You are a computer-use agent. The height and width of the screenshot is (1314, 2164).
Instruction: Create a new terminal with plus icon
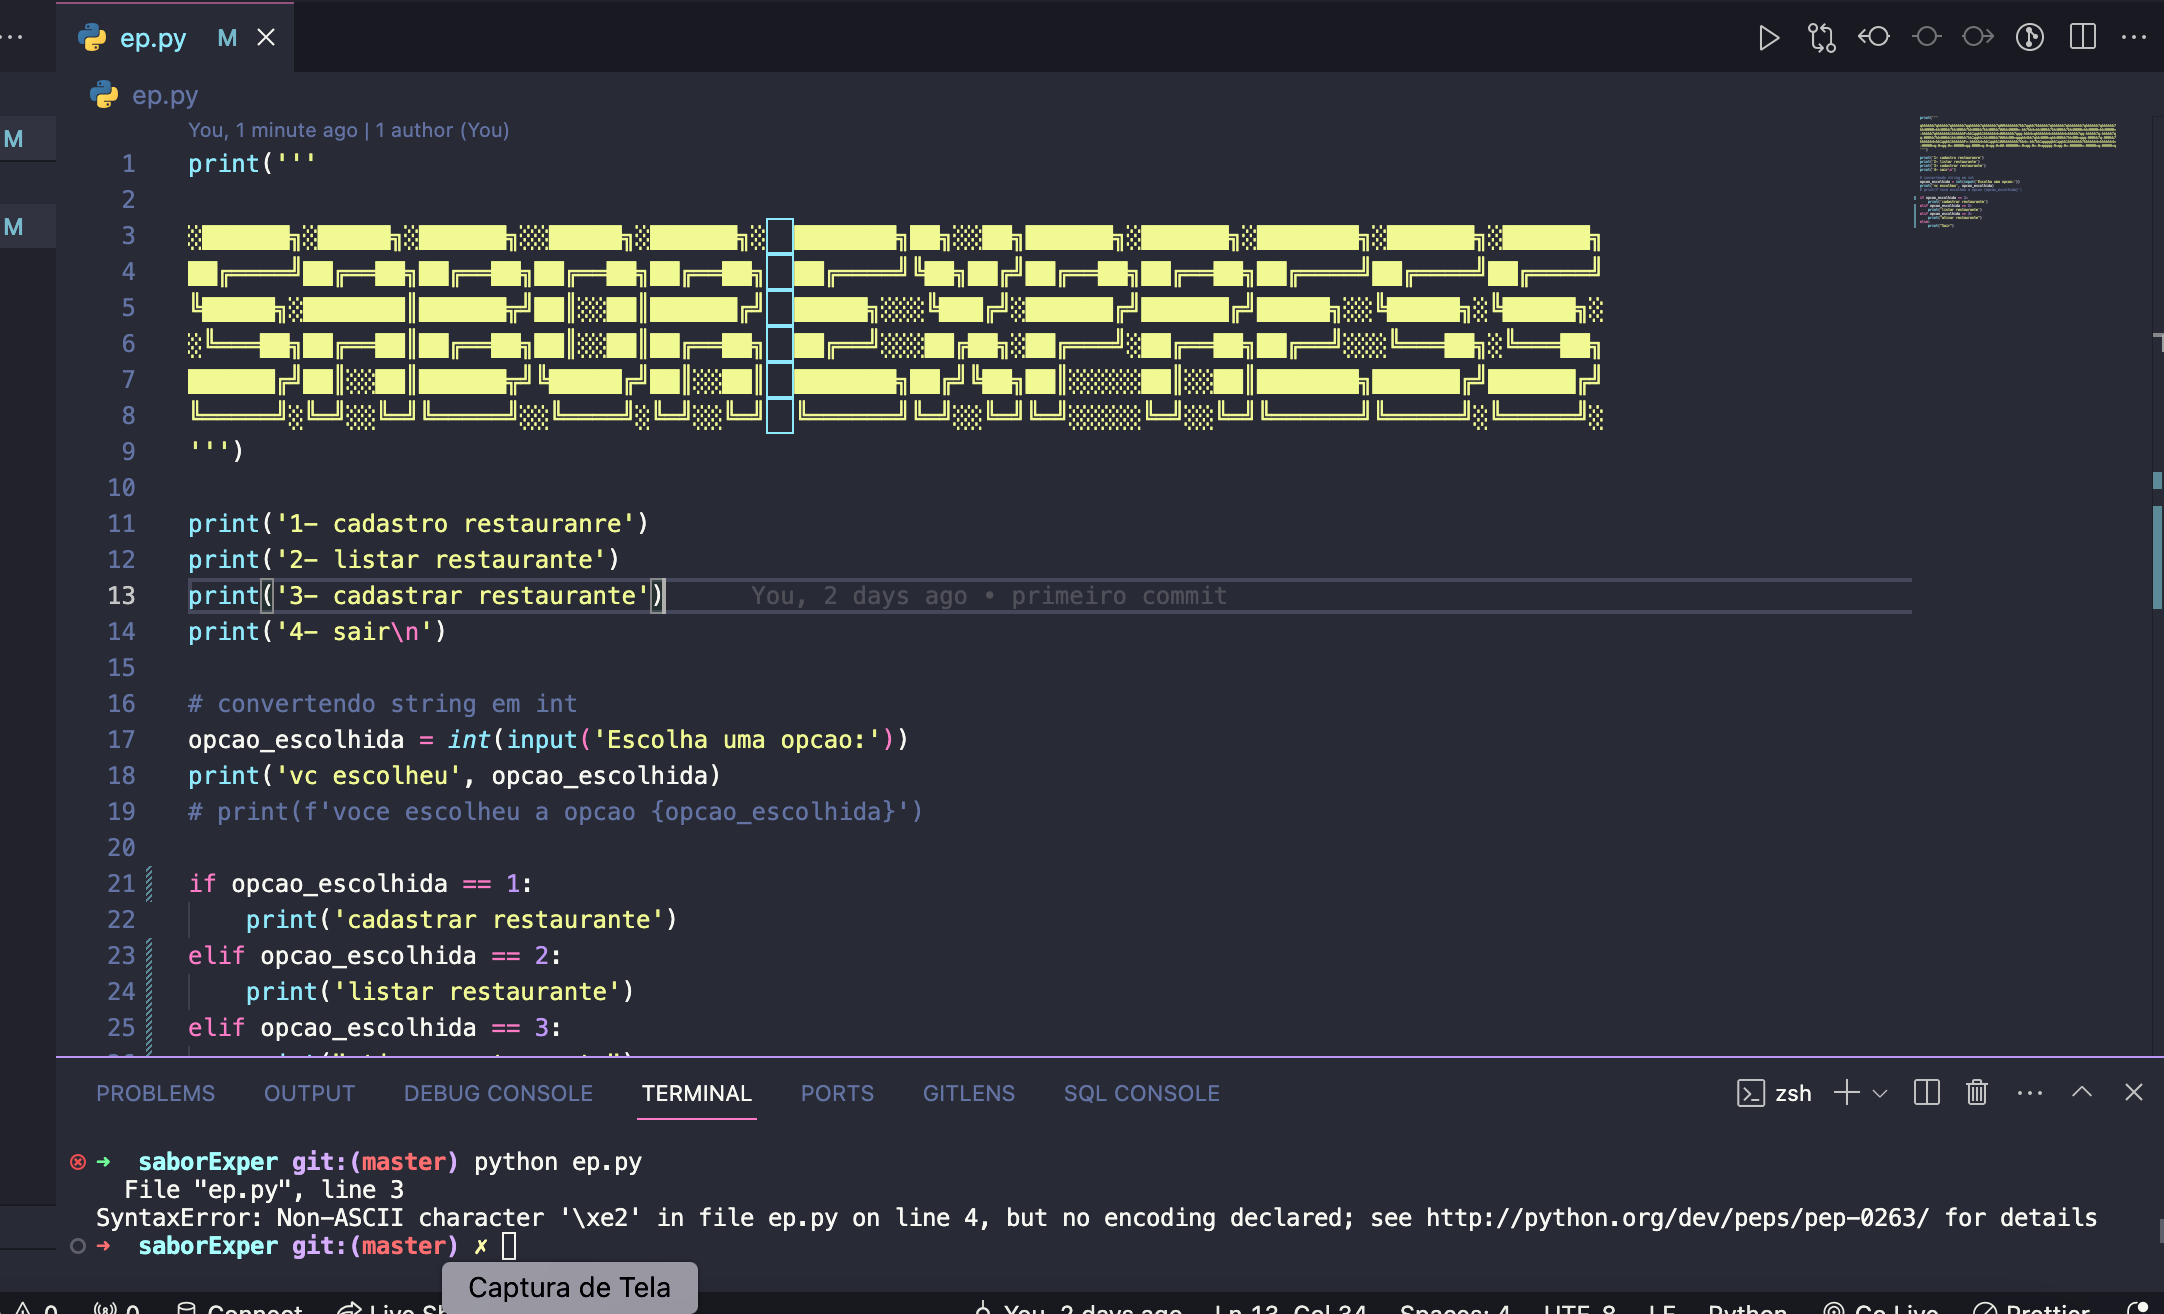click(x=1846, y=1093)
